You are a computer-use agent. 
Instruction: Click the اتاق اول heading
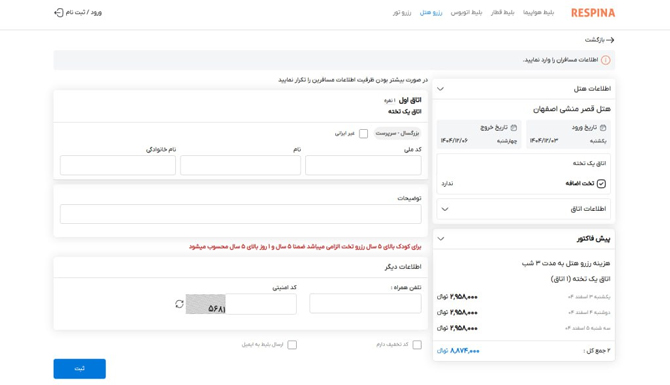click(410, 100)
